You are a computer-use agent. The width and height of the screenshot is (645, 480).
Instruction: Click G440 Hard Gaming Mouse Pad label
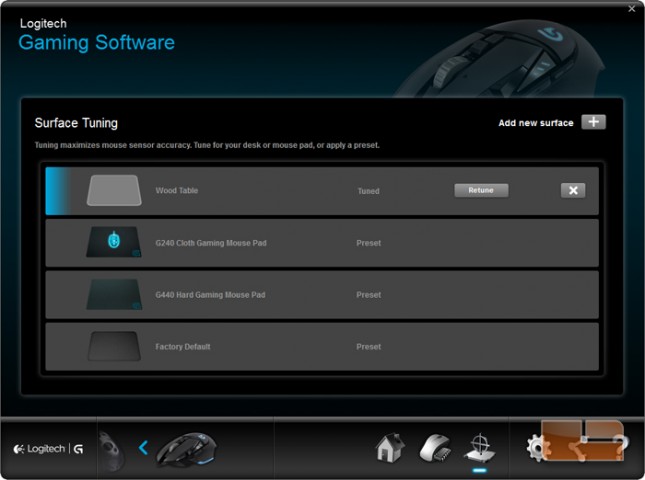point(210,295)
